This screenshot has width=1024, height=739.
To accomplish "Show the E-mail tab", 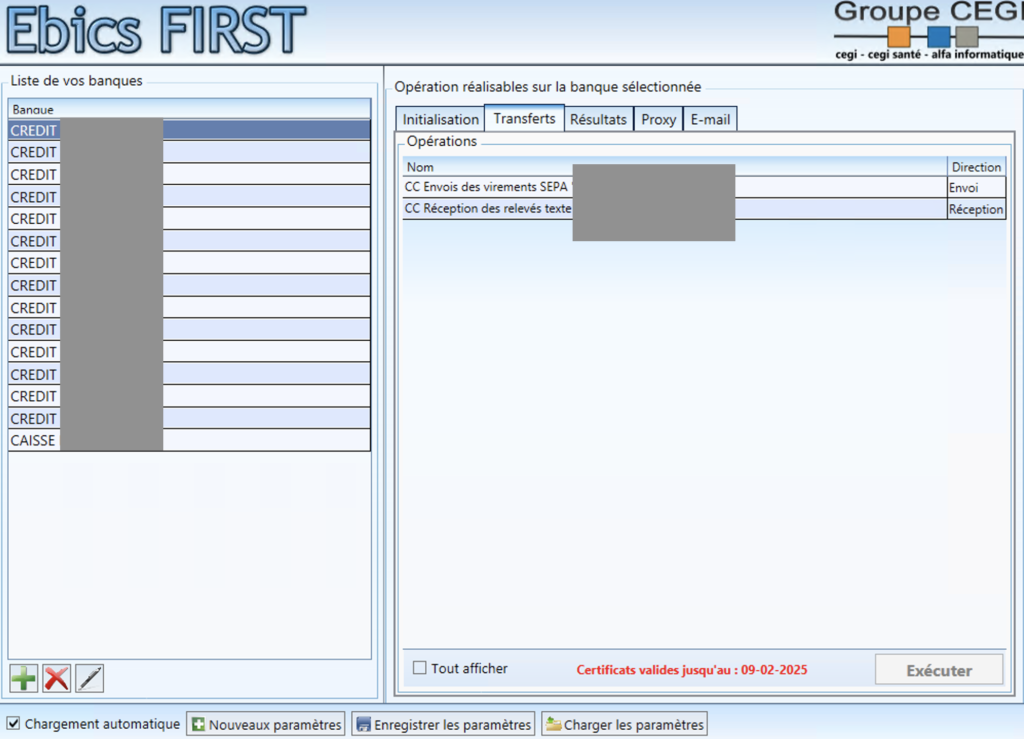I will 711,119.
